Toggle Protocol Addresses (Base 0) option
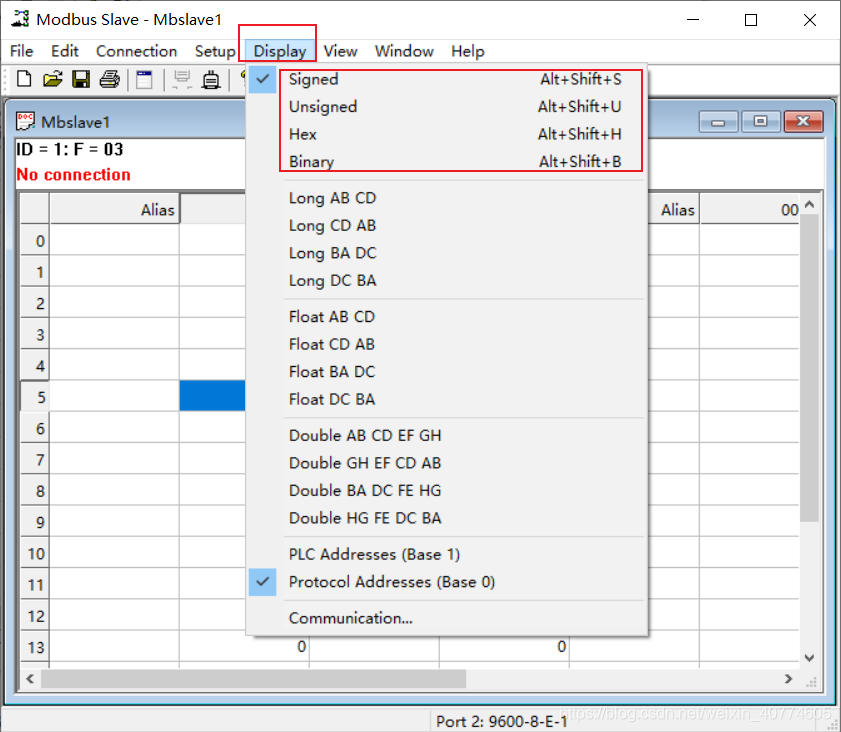The width and height of the screenshot is (841, 732). [x=447, y=582]
